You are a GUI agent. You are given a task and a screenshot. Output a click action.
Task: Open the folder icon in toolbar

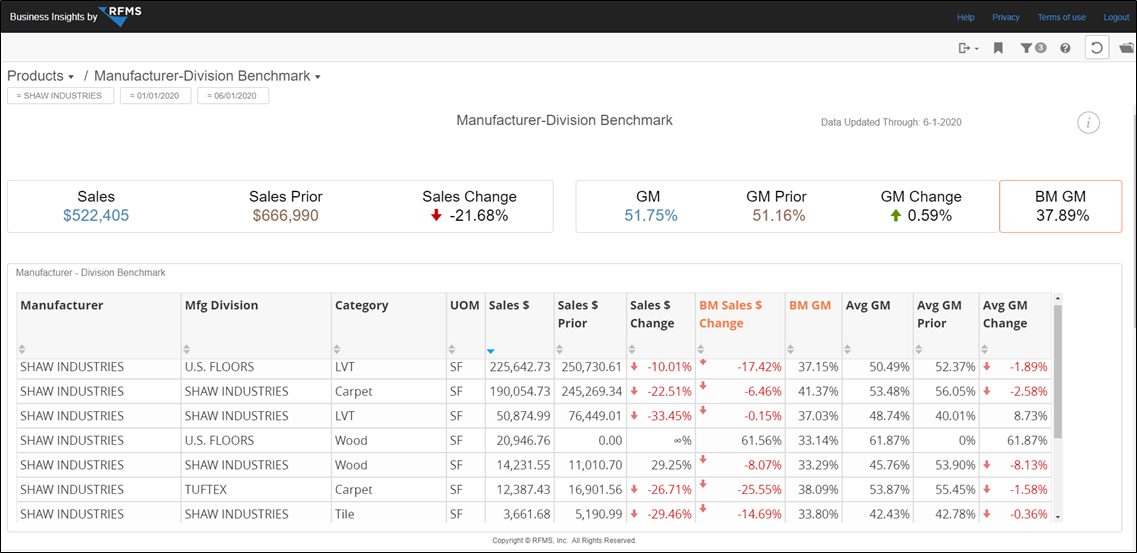1126,48
